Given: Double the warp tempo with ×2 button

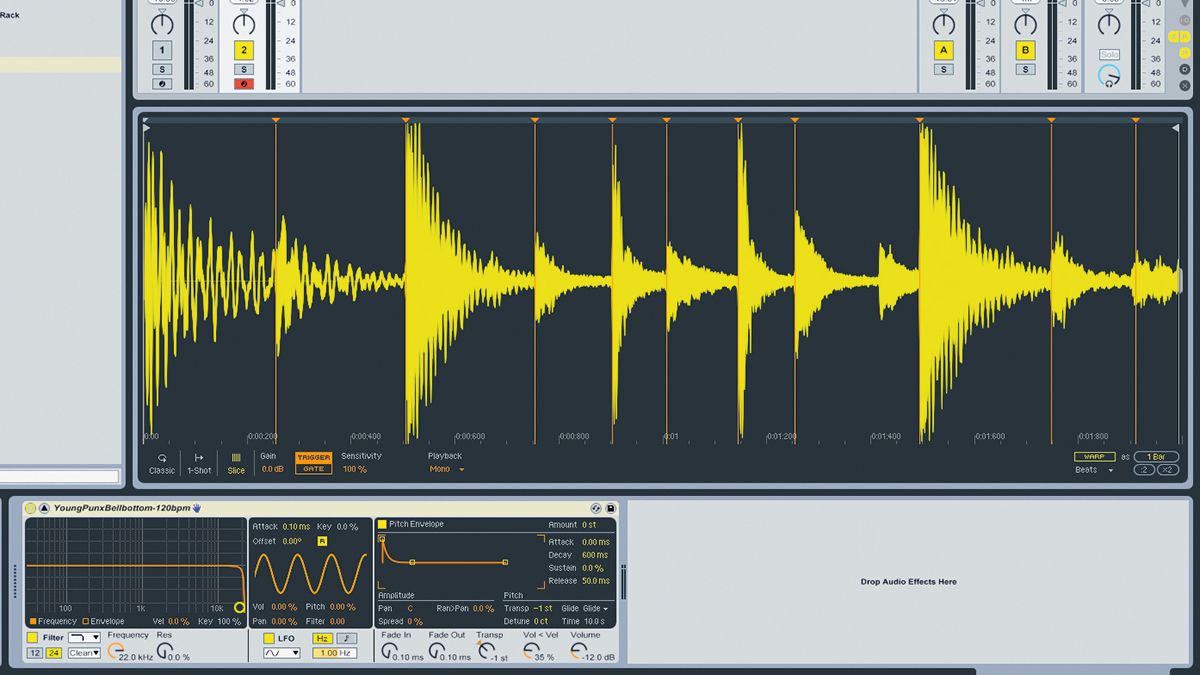Looking at the screenshot, I should (x=1170, y=469).
